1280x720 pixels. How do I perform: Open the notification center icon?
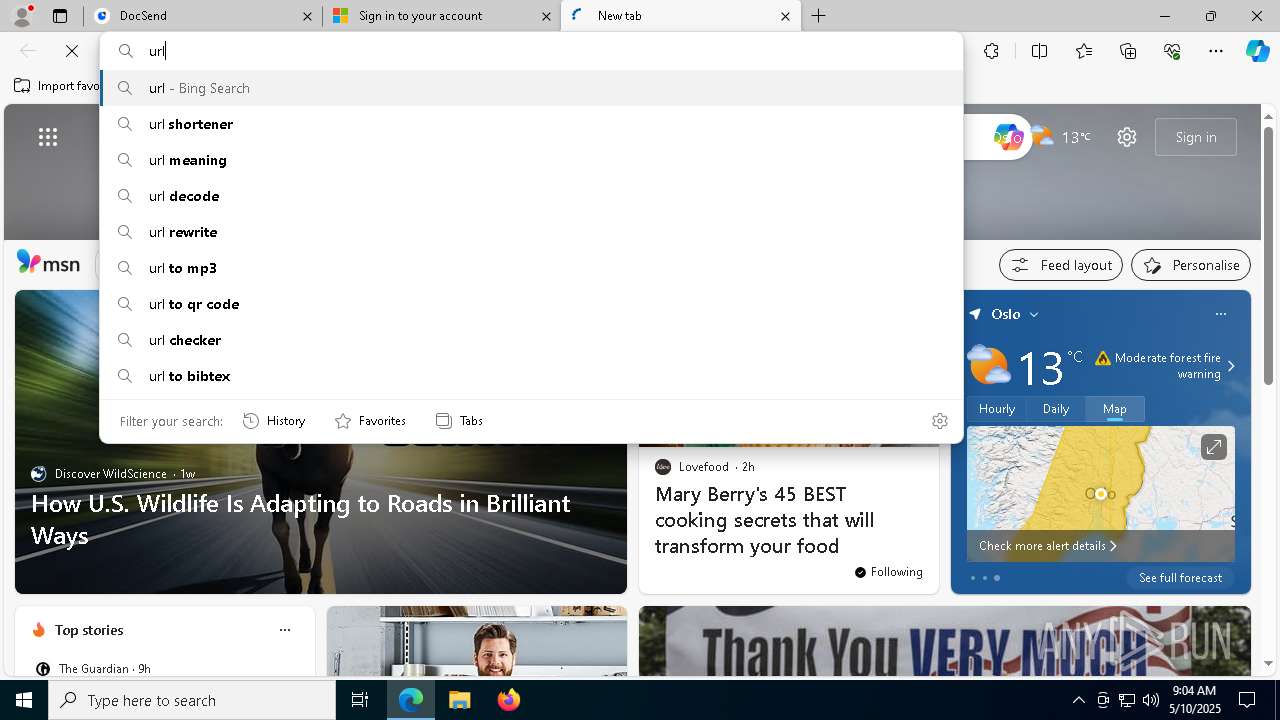(x=1247, y=700)
